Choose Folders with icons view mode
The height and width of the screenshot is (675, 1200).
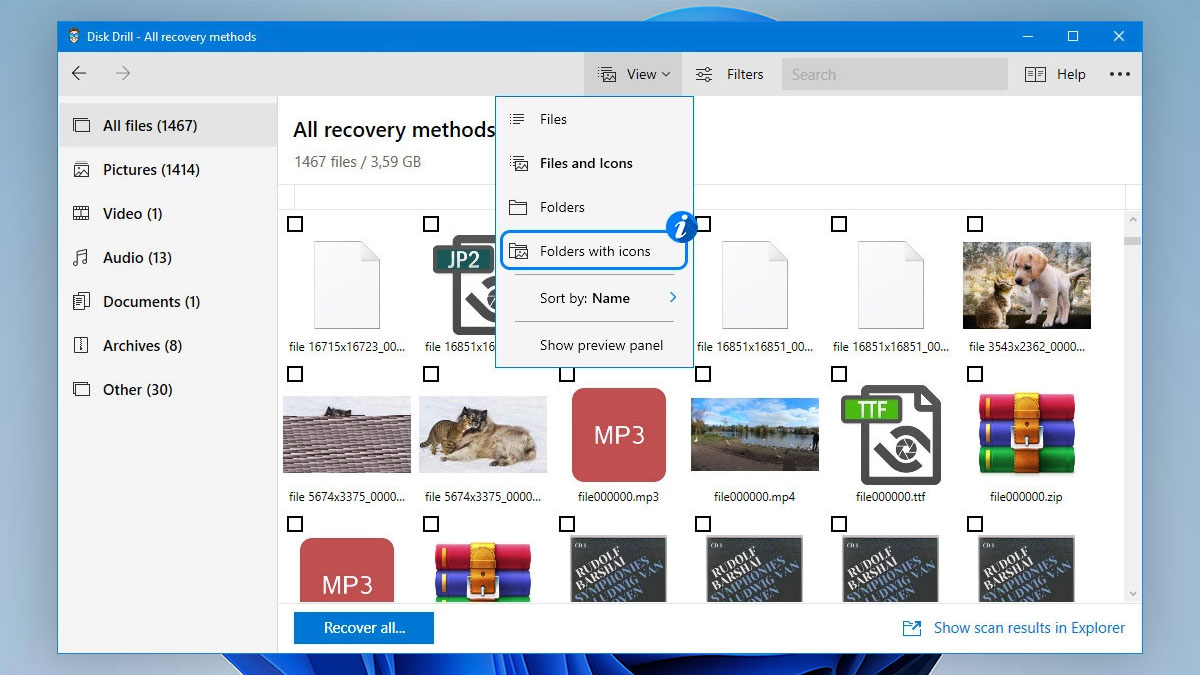click(x=594, y=251)
